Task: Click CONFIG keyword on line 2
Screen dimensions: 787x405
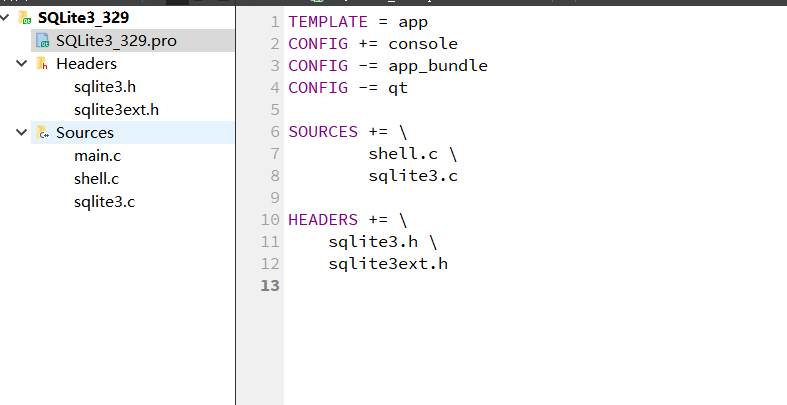Action: tap(318, 44)
